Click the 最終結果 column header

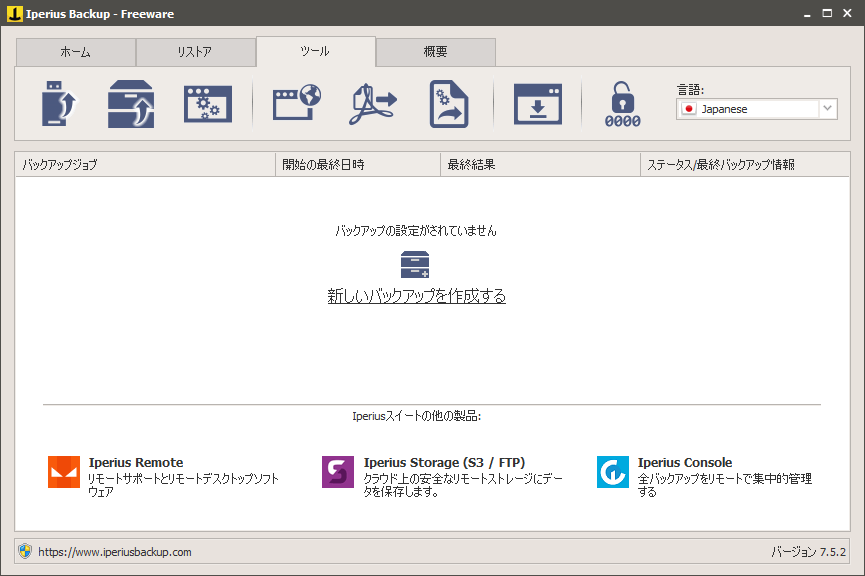(541, 164)
